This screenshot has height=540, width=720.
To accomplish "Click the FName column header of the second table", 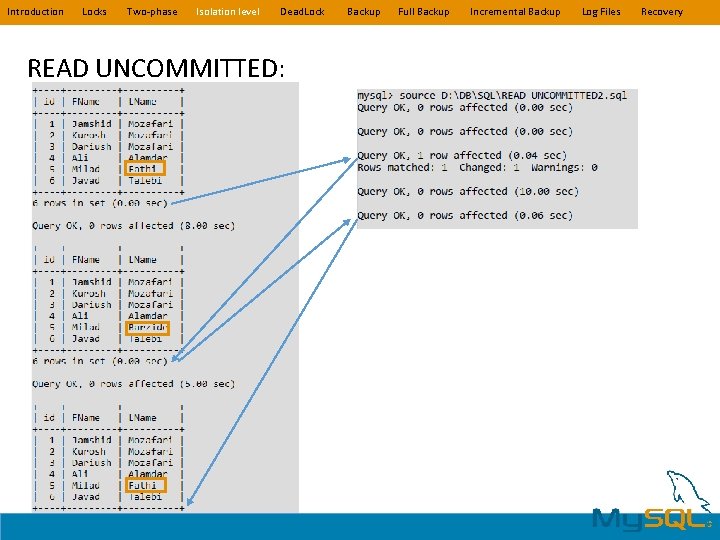I will point(85,259).
